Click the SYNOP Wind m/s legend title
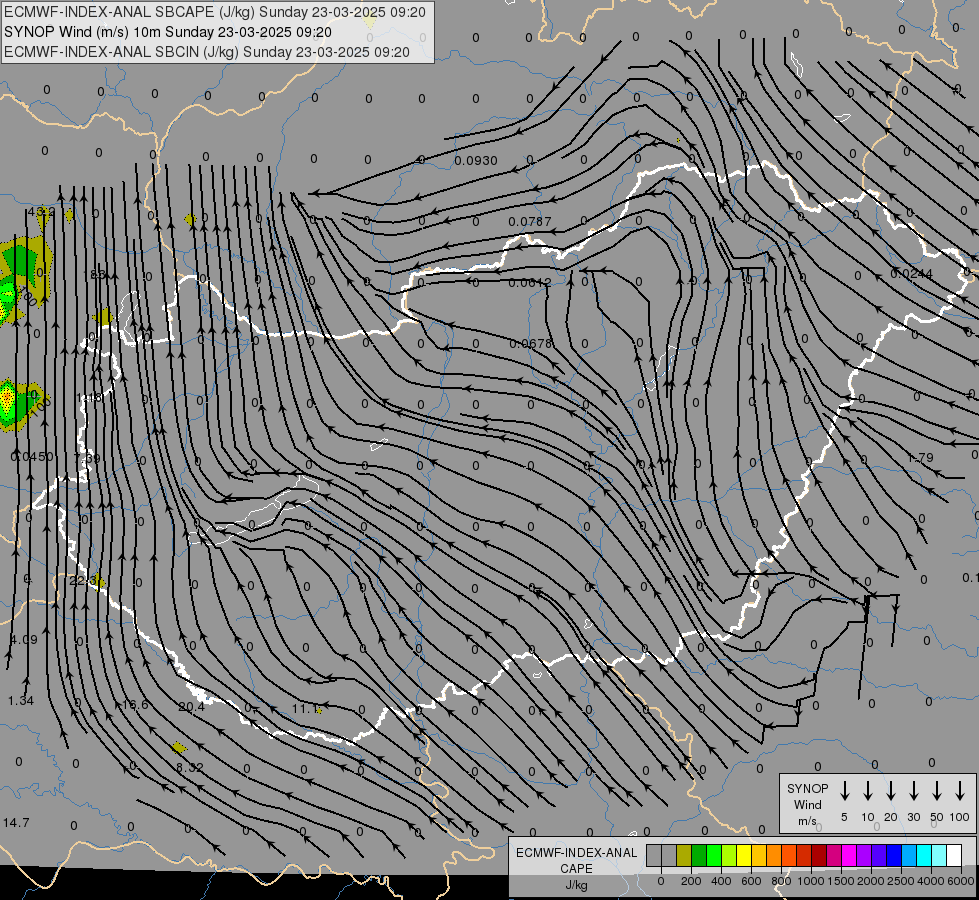 pos(807,804)
